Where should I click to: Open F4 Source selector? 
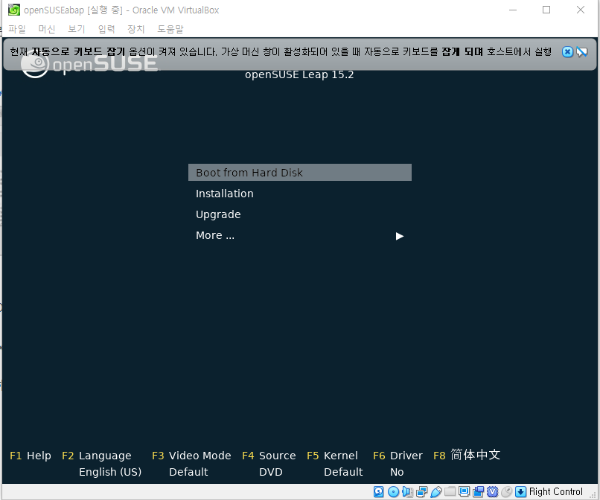point(269,456)
